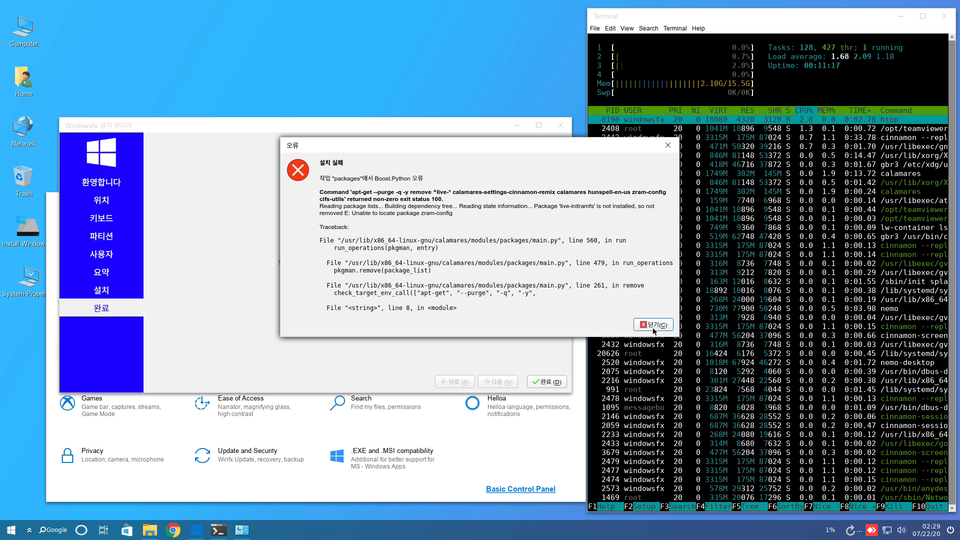Open the Help menu in Terminal
The height and width of the screenshot is (540, 960).
[x=698, y=28]
